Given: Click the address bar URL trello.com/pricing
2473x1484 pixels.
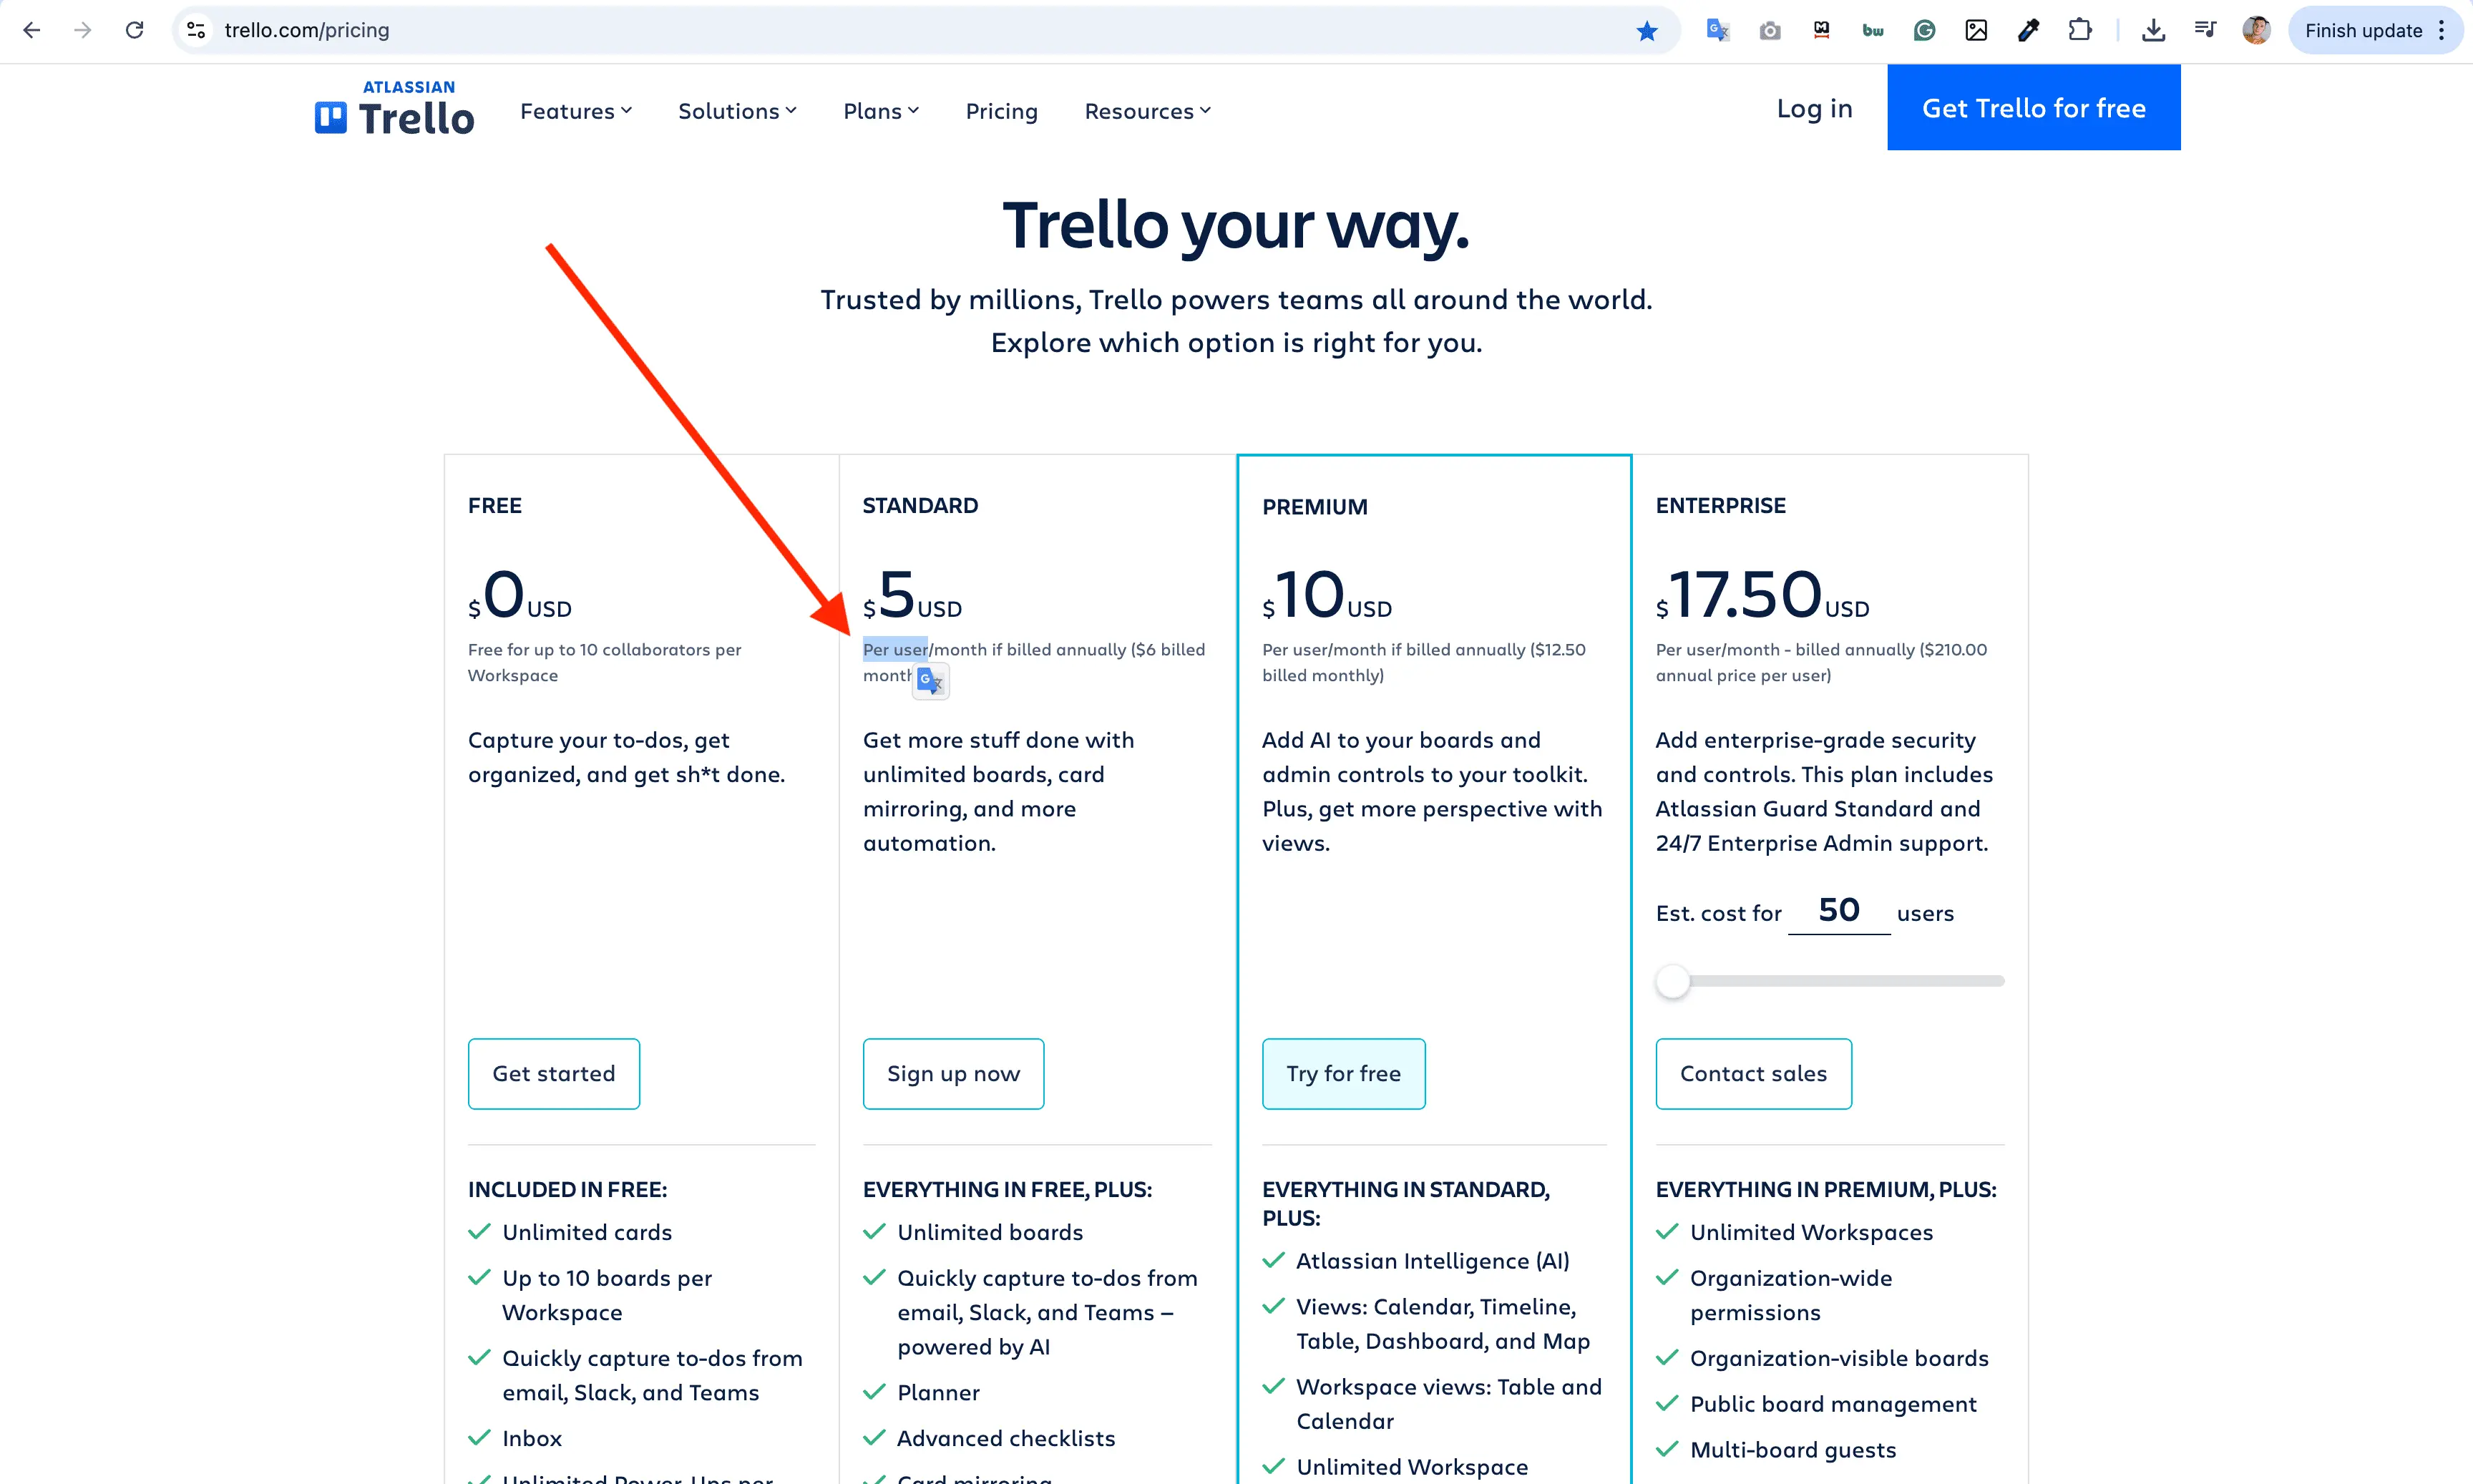Looking at the screenshot, I should (x=307, y=30).
